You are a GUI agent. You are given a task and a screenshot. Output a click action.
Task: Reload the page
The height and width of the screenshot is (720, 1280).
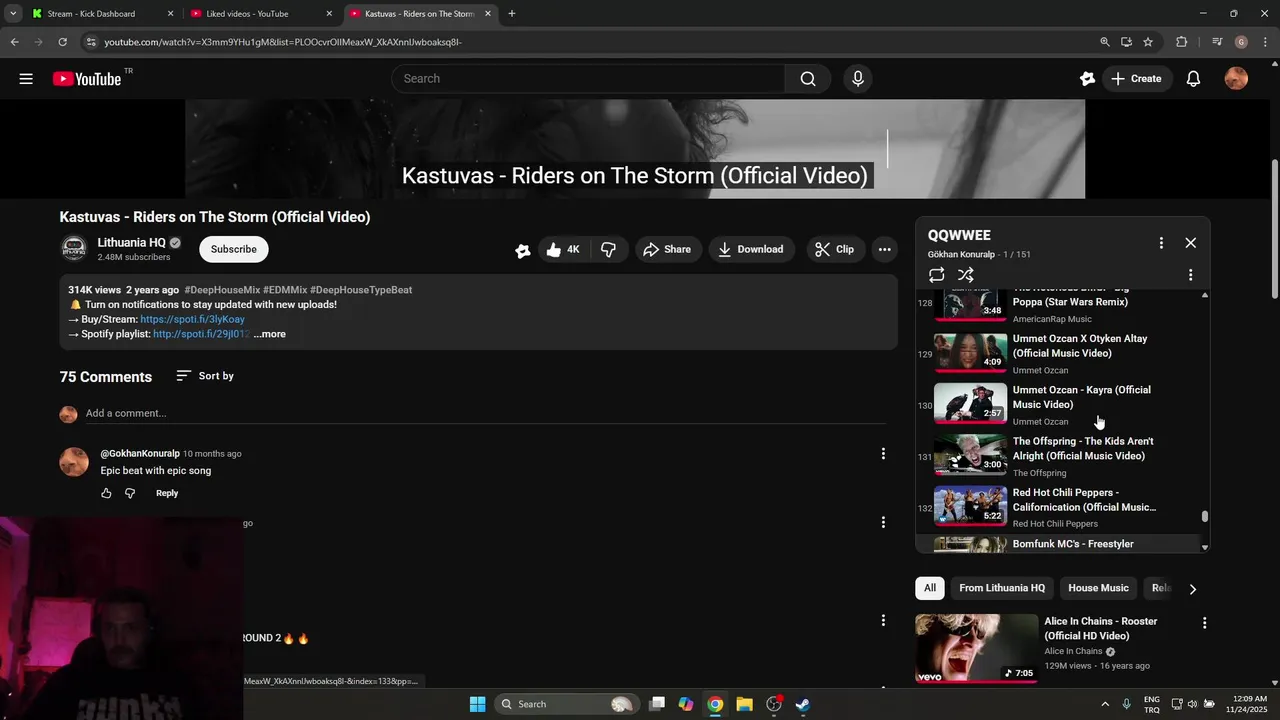point(62,42)
